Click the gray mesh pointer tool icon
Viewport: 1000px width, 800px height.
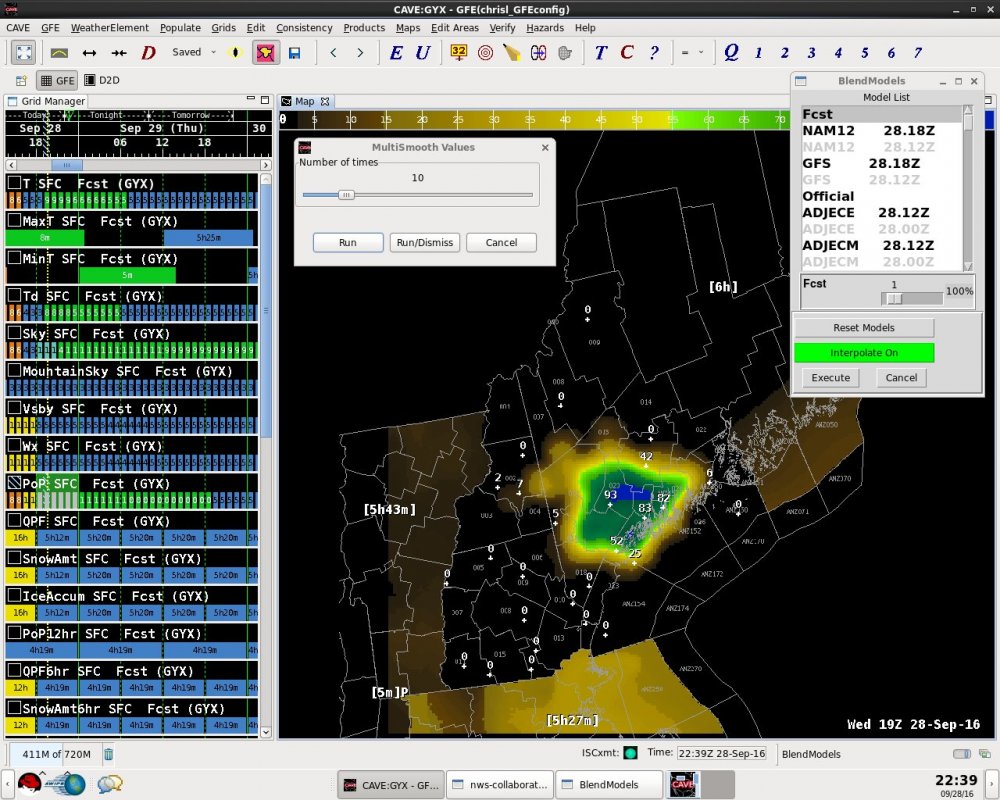[x=565, y=53]
